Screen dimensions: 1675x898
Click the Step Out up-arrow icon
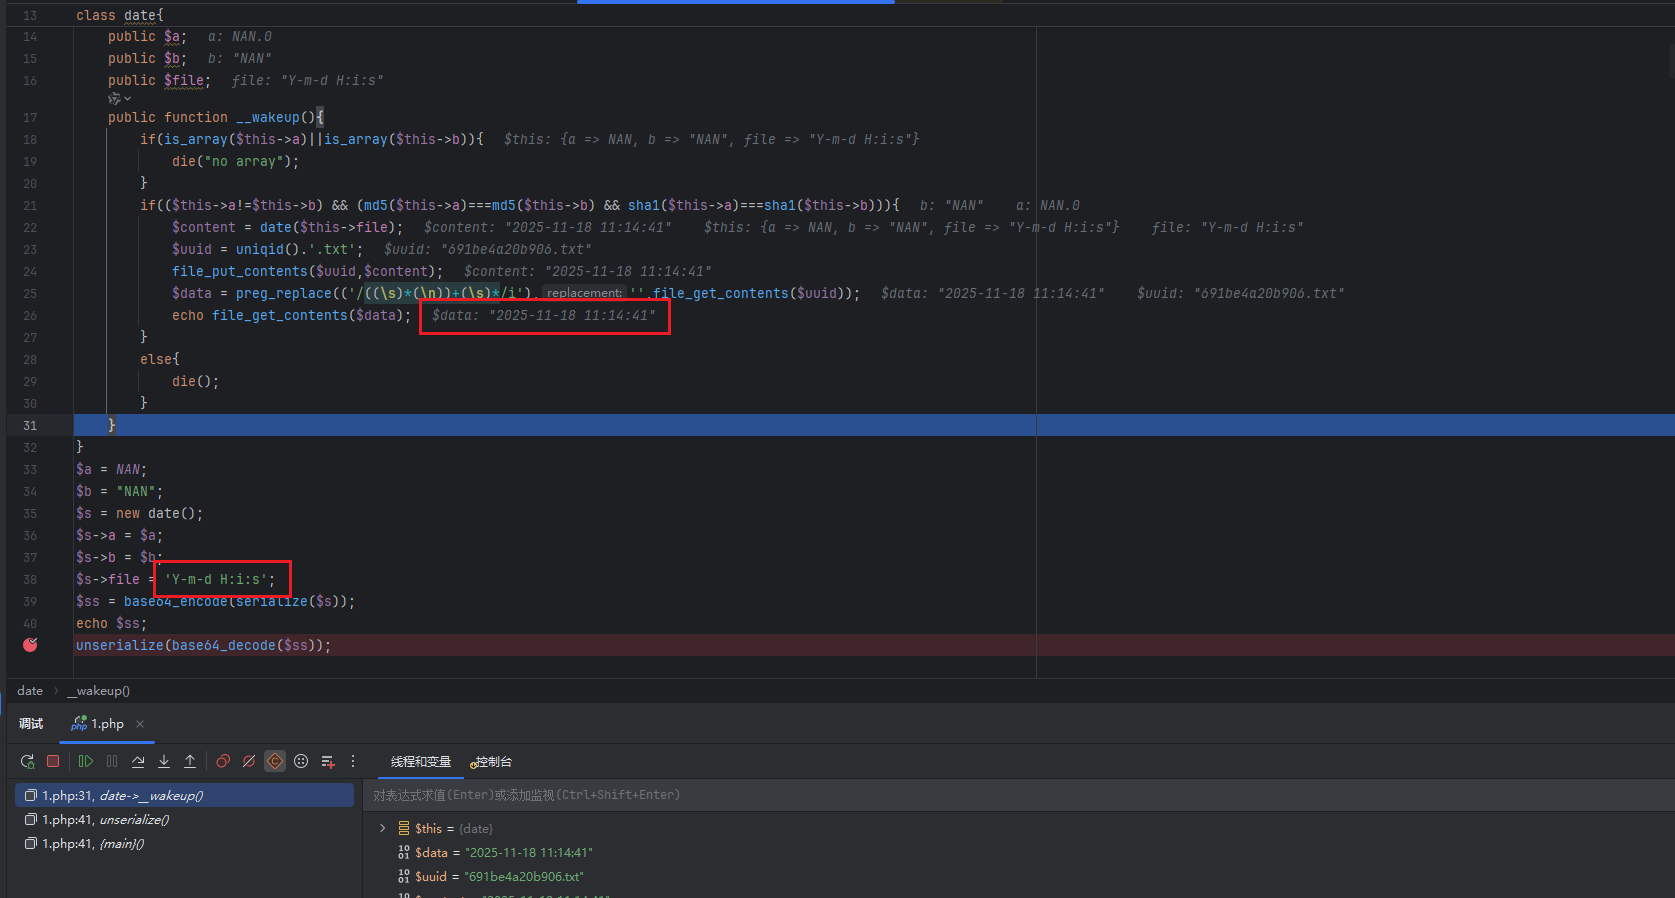point(190,762)
